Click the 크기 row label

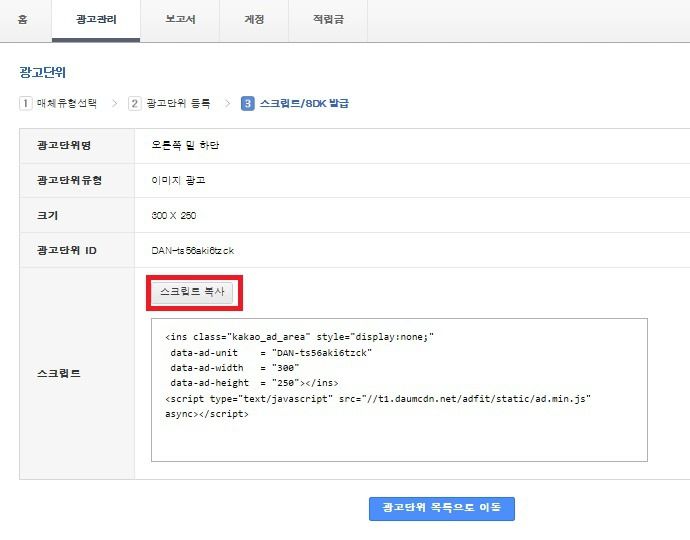pos(48,216)
